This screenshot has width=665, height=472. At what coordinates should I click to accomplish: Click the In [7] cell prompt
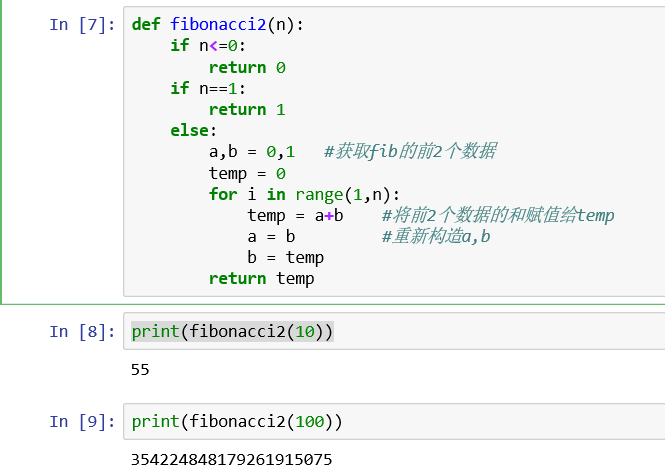point(82,24)
